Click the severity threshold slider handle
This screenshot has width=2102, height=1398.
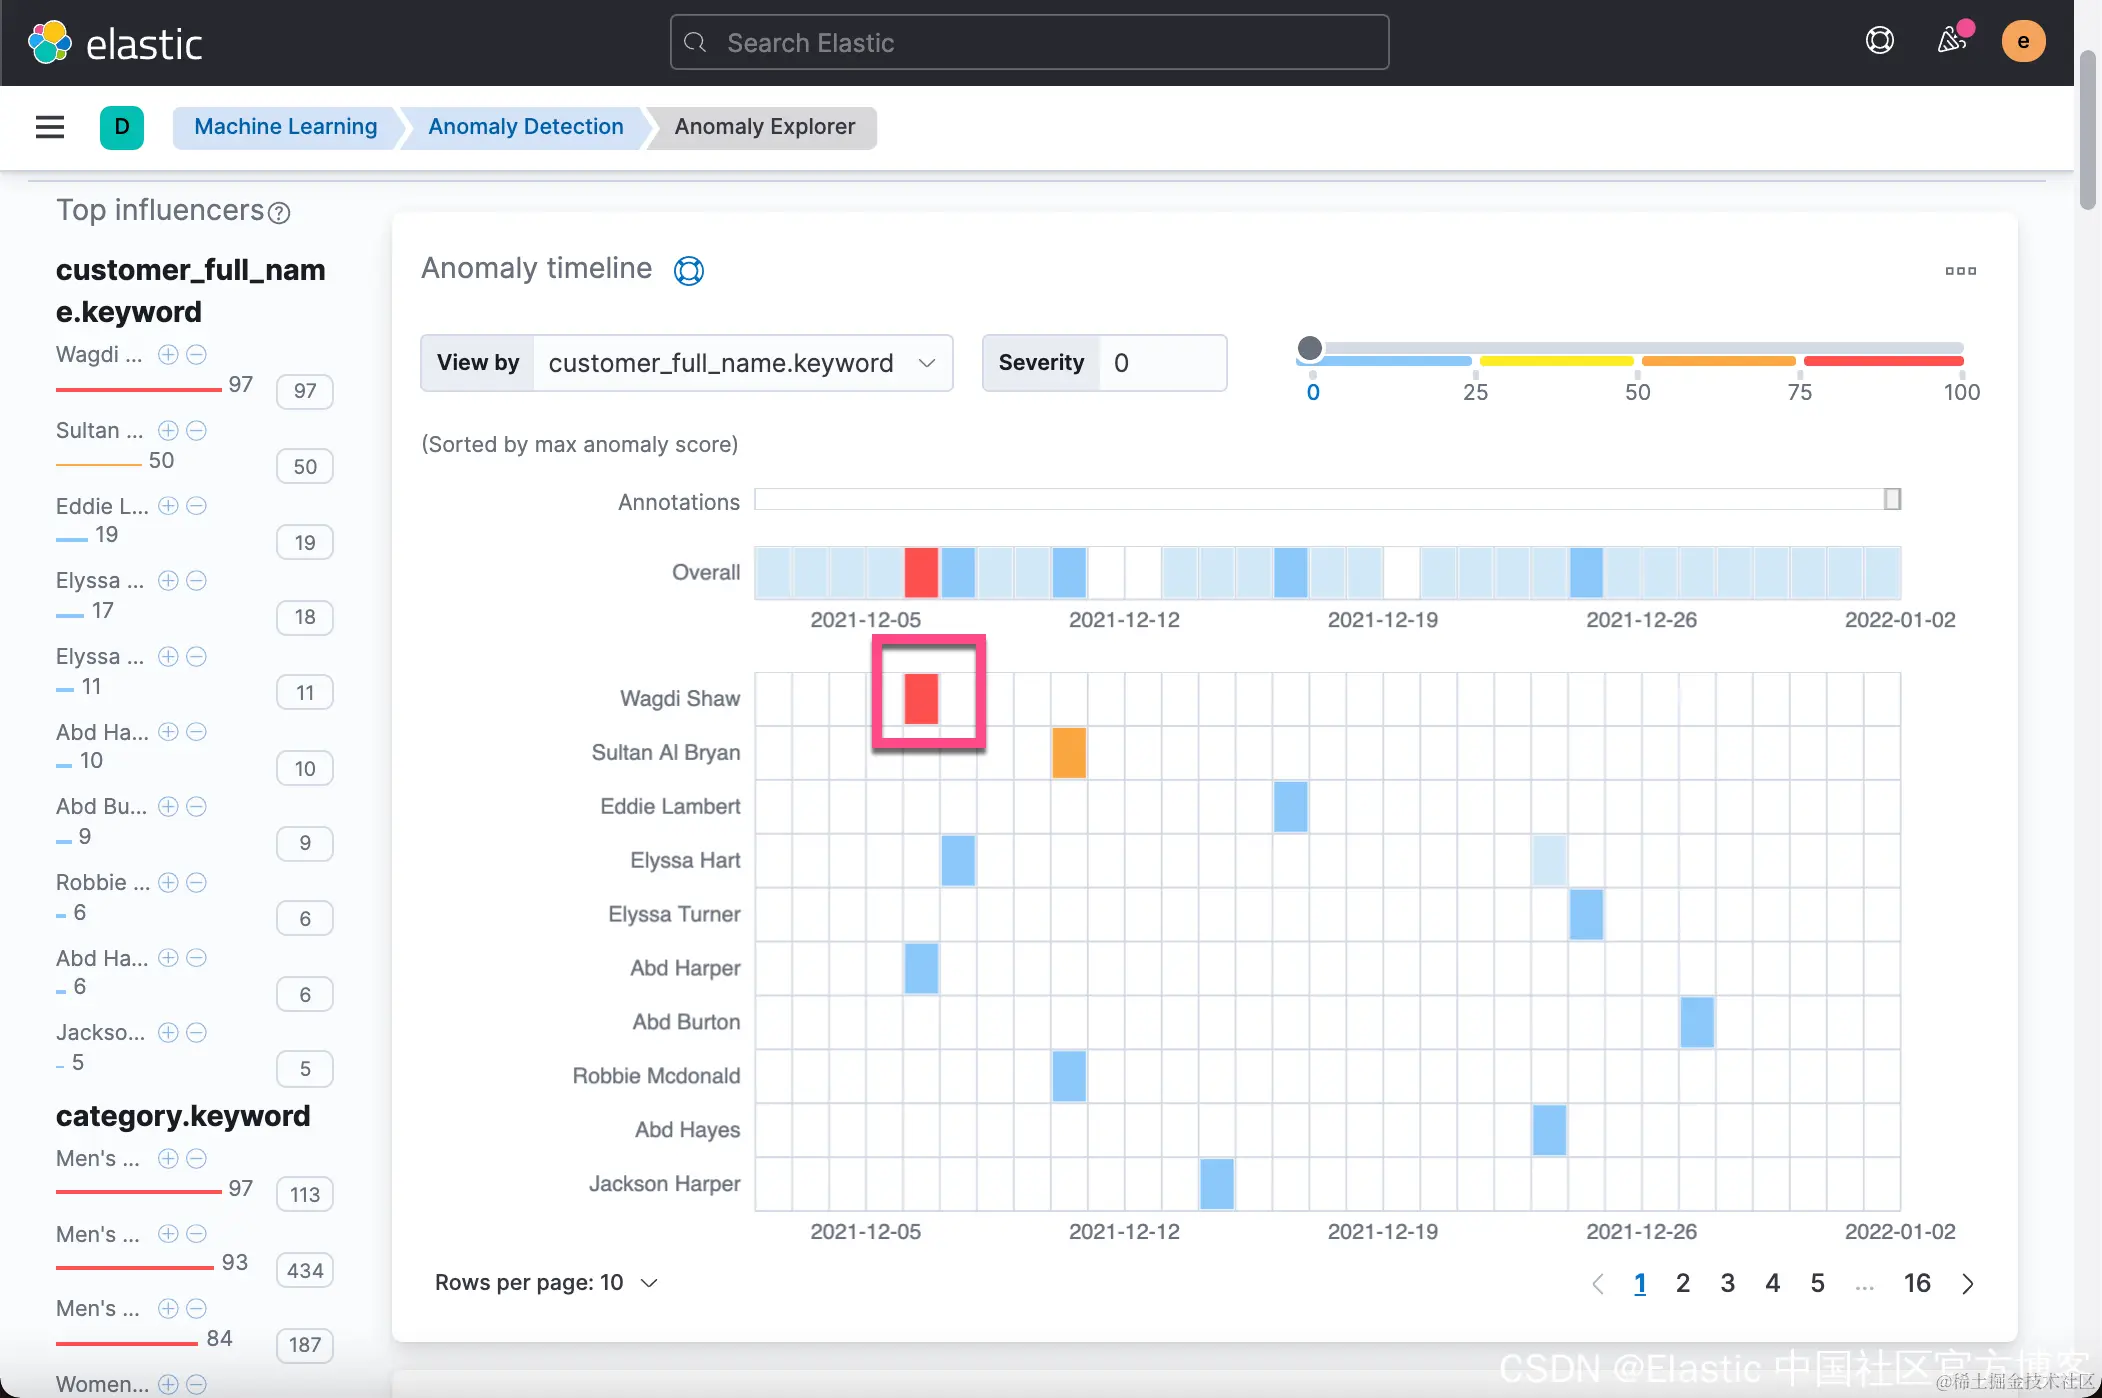[x=1309, y=348]
